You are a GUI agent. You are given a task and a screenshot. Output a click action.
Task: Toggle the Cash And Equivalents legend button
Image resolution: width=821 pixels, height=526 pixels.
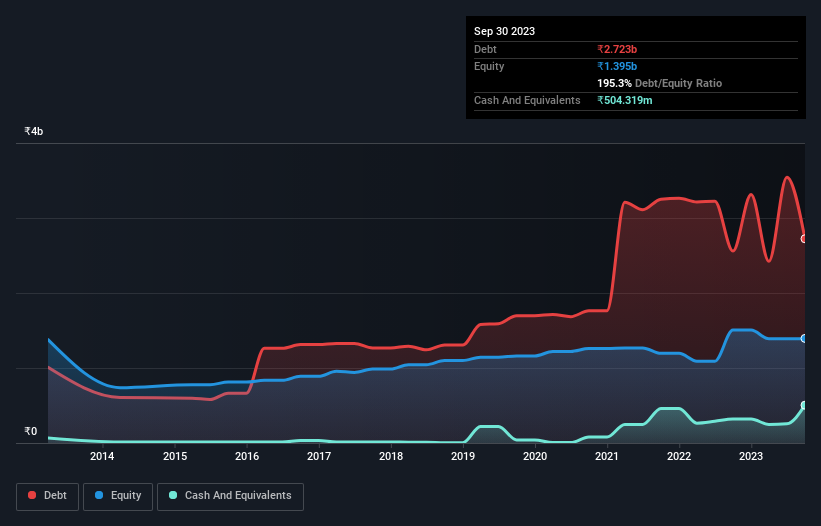coord(230,496)
